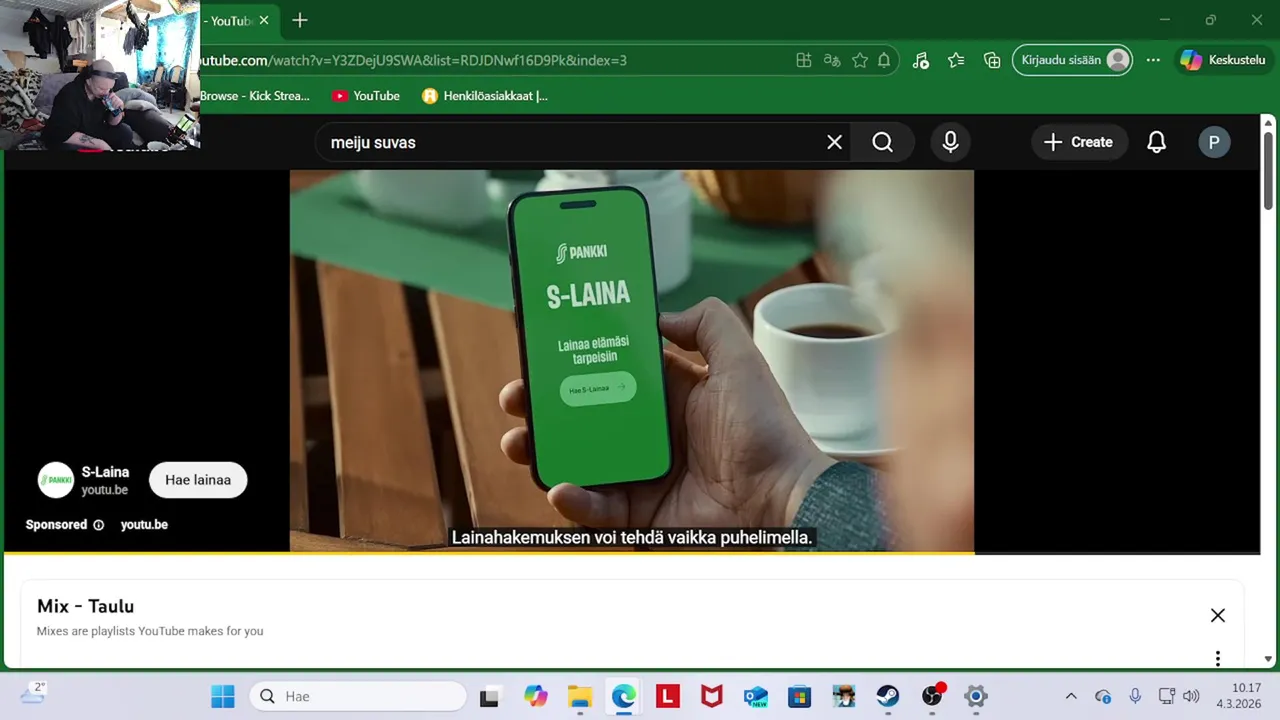
Task: Click the video player ad frame
Action: 632,360
